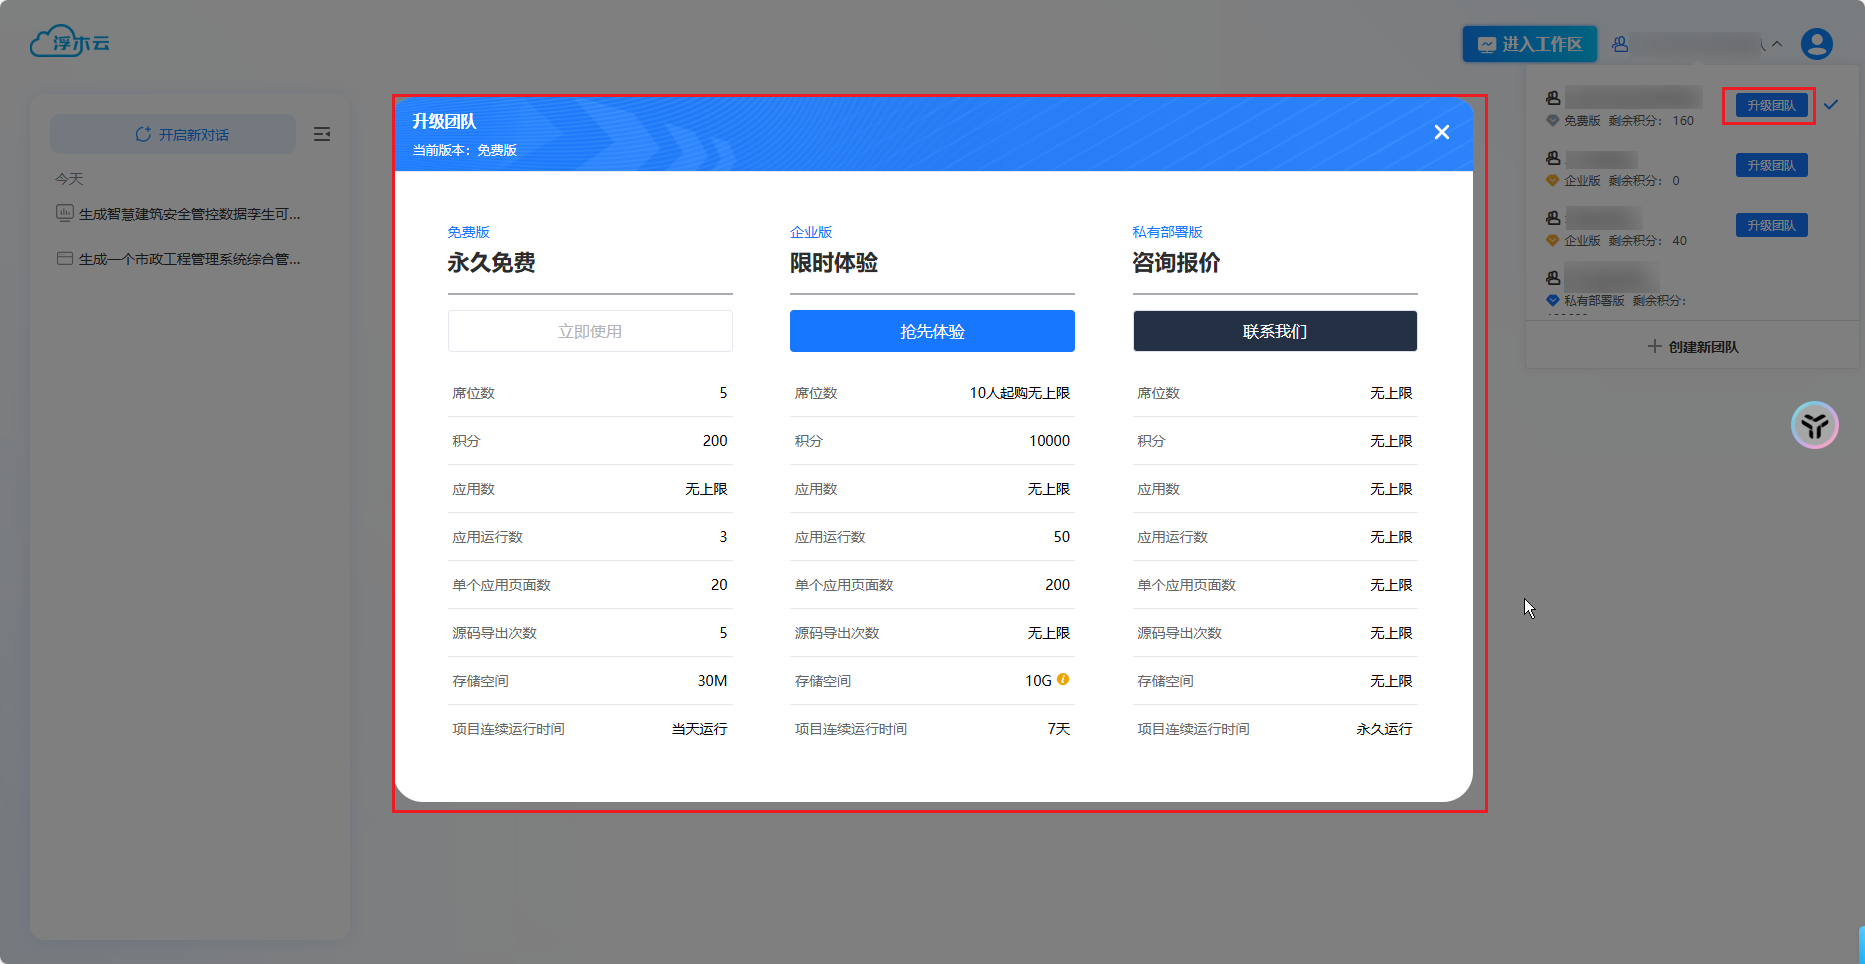Click the grey diamond 免费版 badge icon
Image resolution: width=1865 pixels, height=964 pixels.
coord(1552,120)
